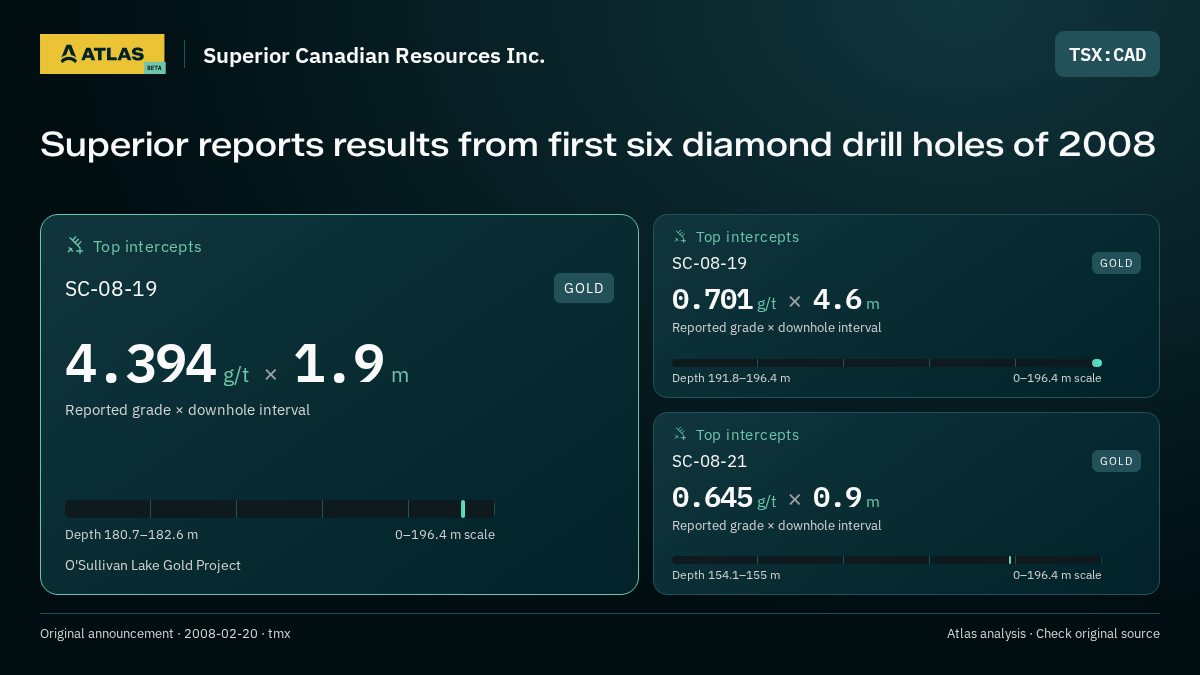Screen dimensions: 1200x675
Task: Click the Atlas beta logo
Action: pos(102,54)
